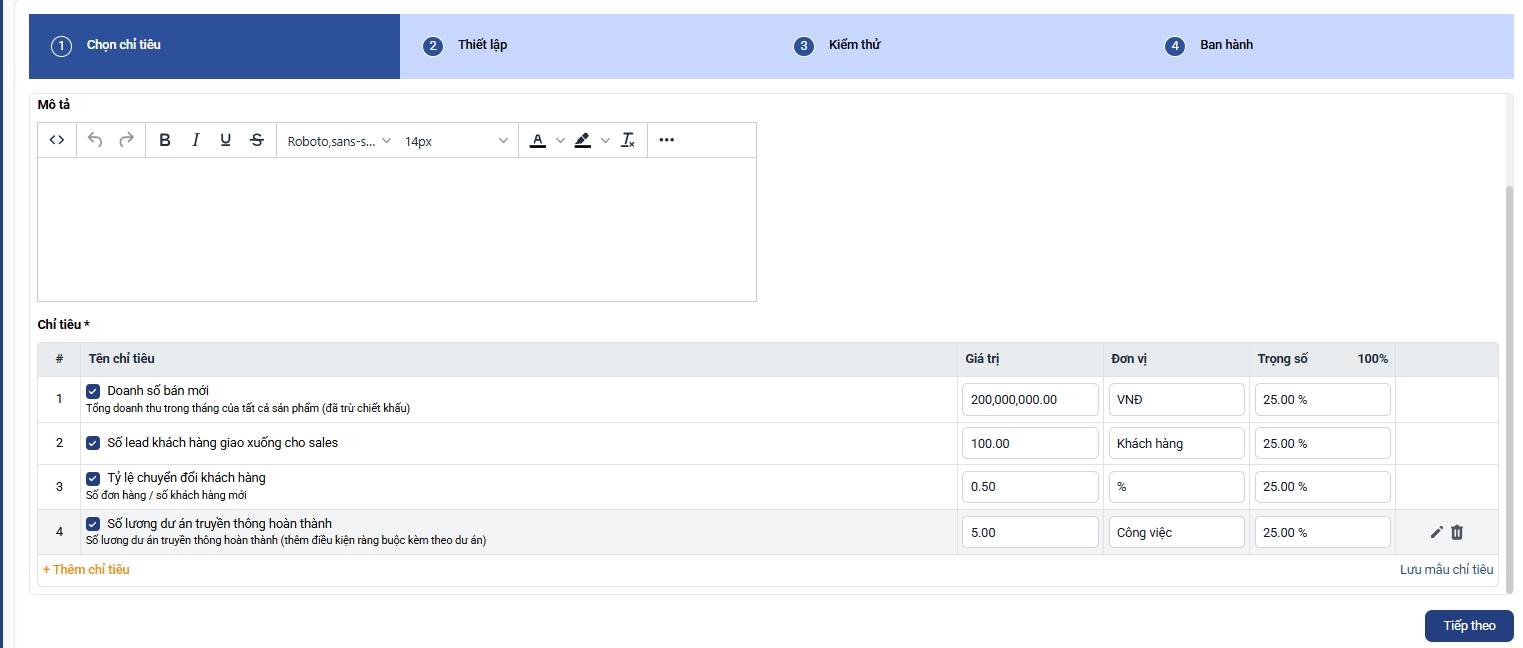This screenshot has width=1523, height=648.
Task: Delete row 4 using the trash icon
Action: click(1457, 533)
